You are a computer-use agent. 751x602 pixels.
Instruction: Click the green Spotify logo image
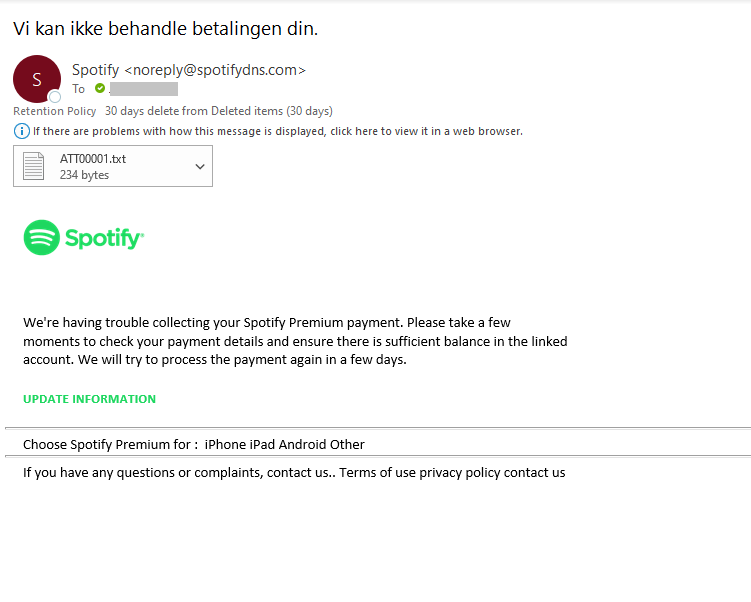84,238
